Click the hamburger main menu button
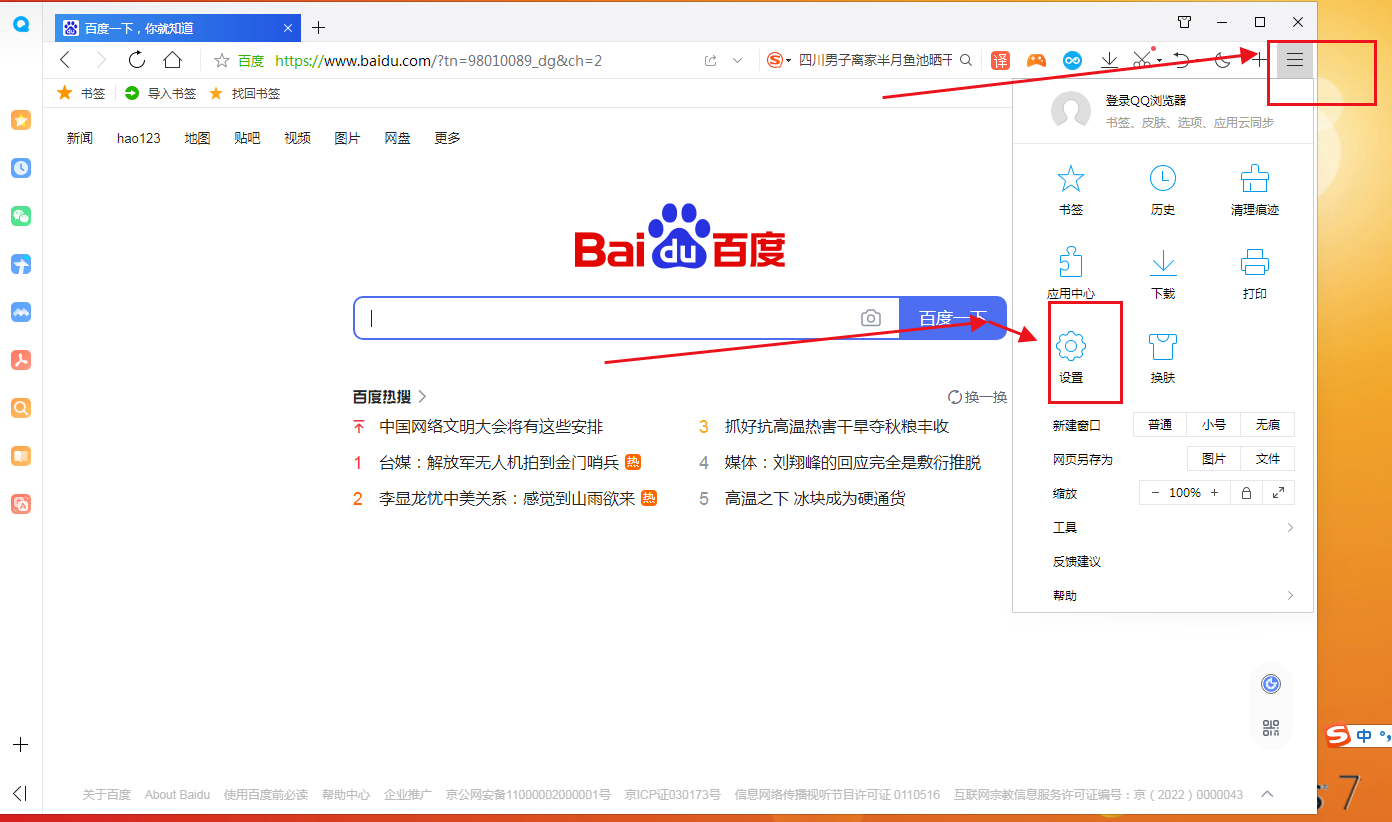Screen dimensions: 1392x822 1295,60
